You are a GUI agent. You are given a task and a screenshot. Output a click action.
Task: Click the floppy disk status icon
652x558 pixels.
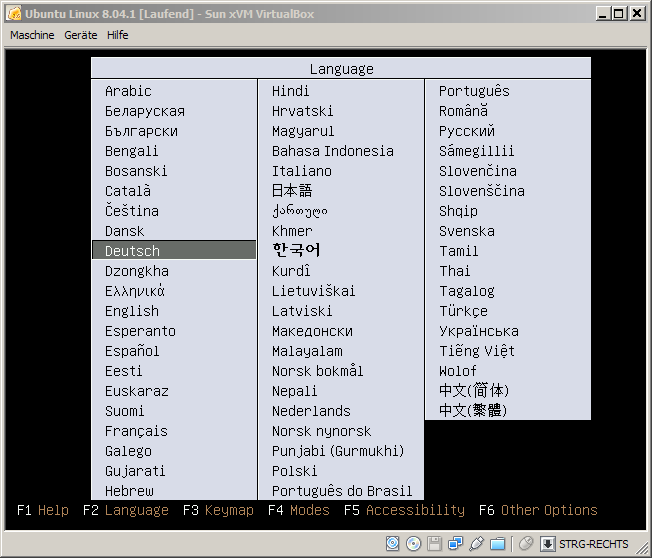point(434,543)
